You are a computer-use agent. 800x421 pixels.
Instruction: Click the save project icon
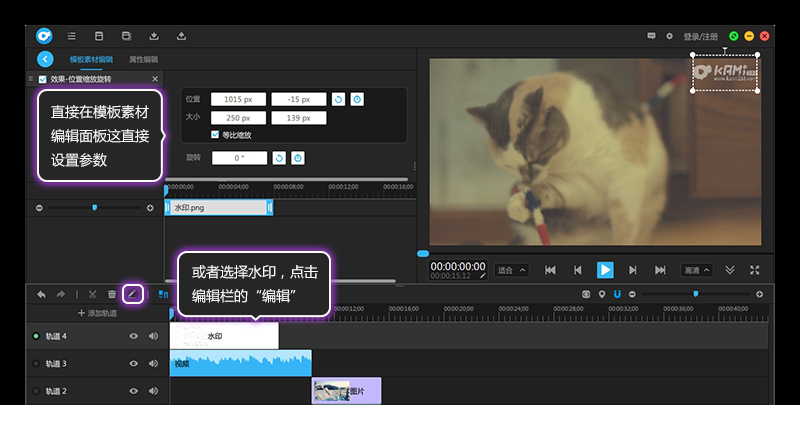tap(99, 36)
